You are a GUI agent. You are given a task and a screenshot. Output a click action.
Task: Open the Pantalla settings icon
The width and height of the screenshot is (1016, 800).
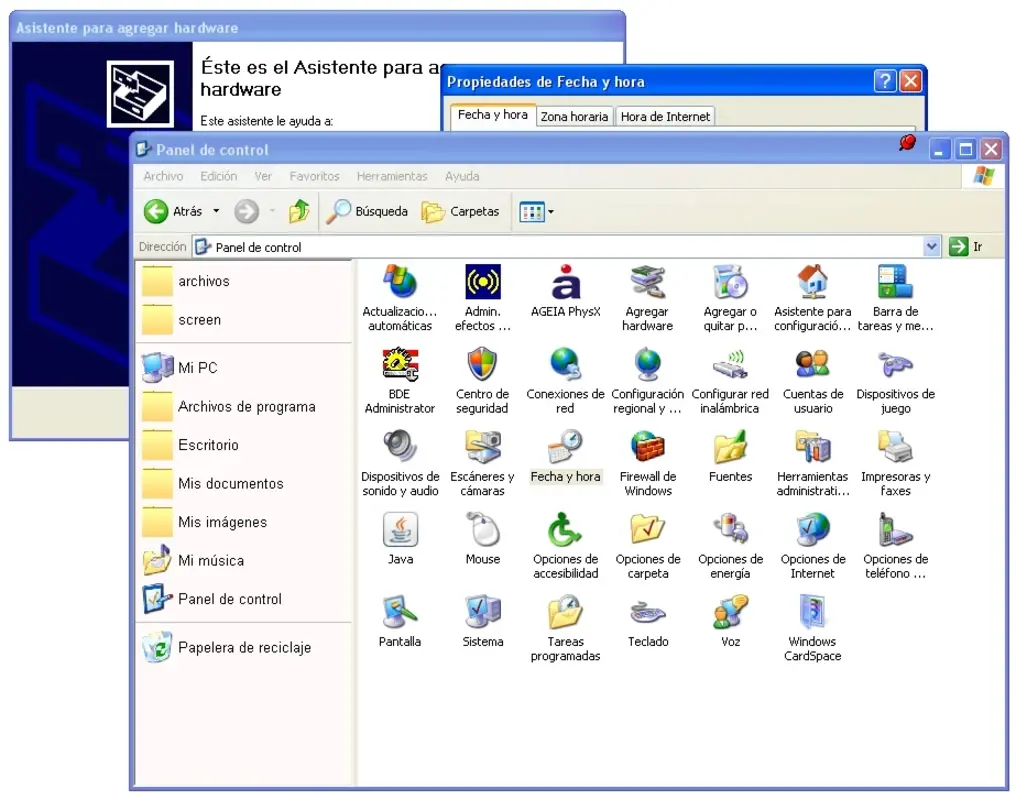400,615
